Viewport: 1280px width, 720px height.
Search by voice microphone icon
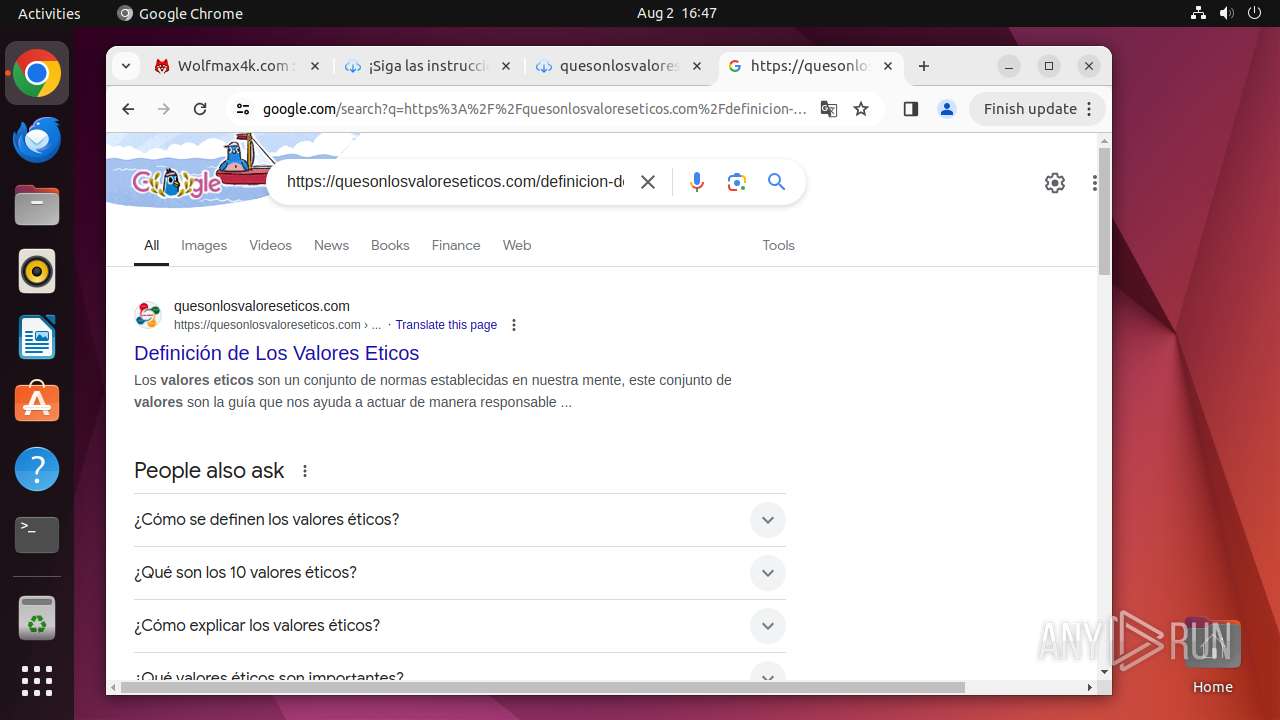[697, 182]
